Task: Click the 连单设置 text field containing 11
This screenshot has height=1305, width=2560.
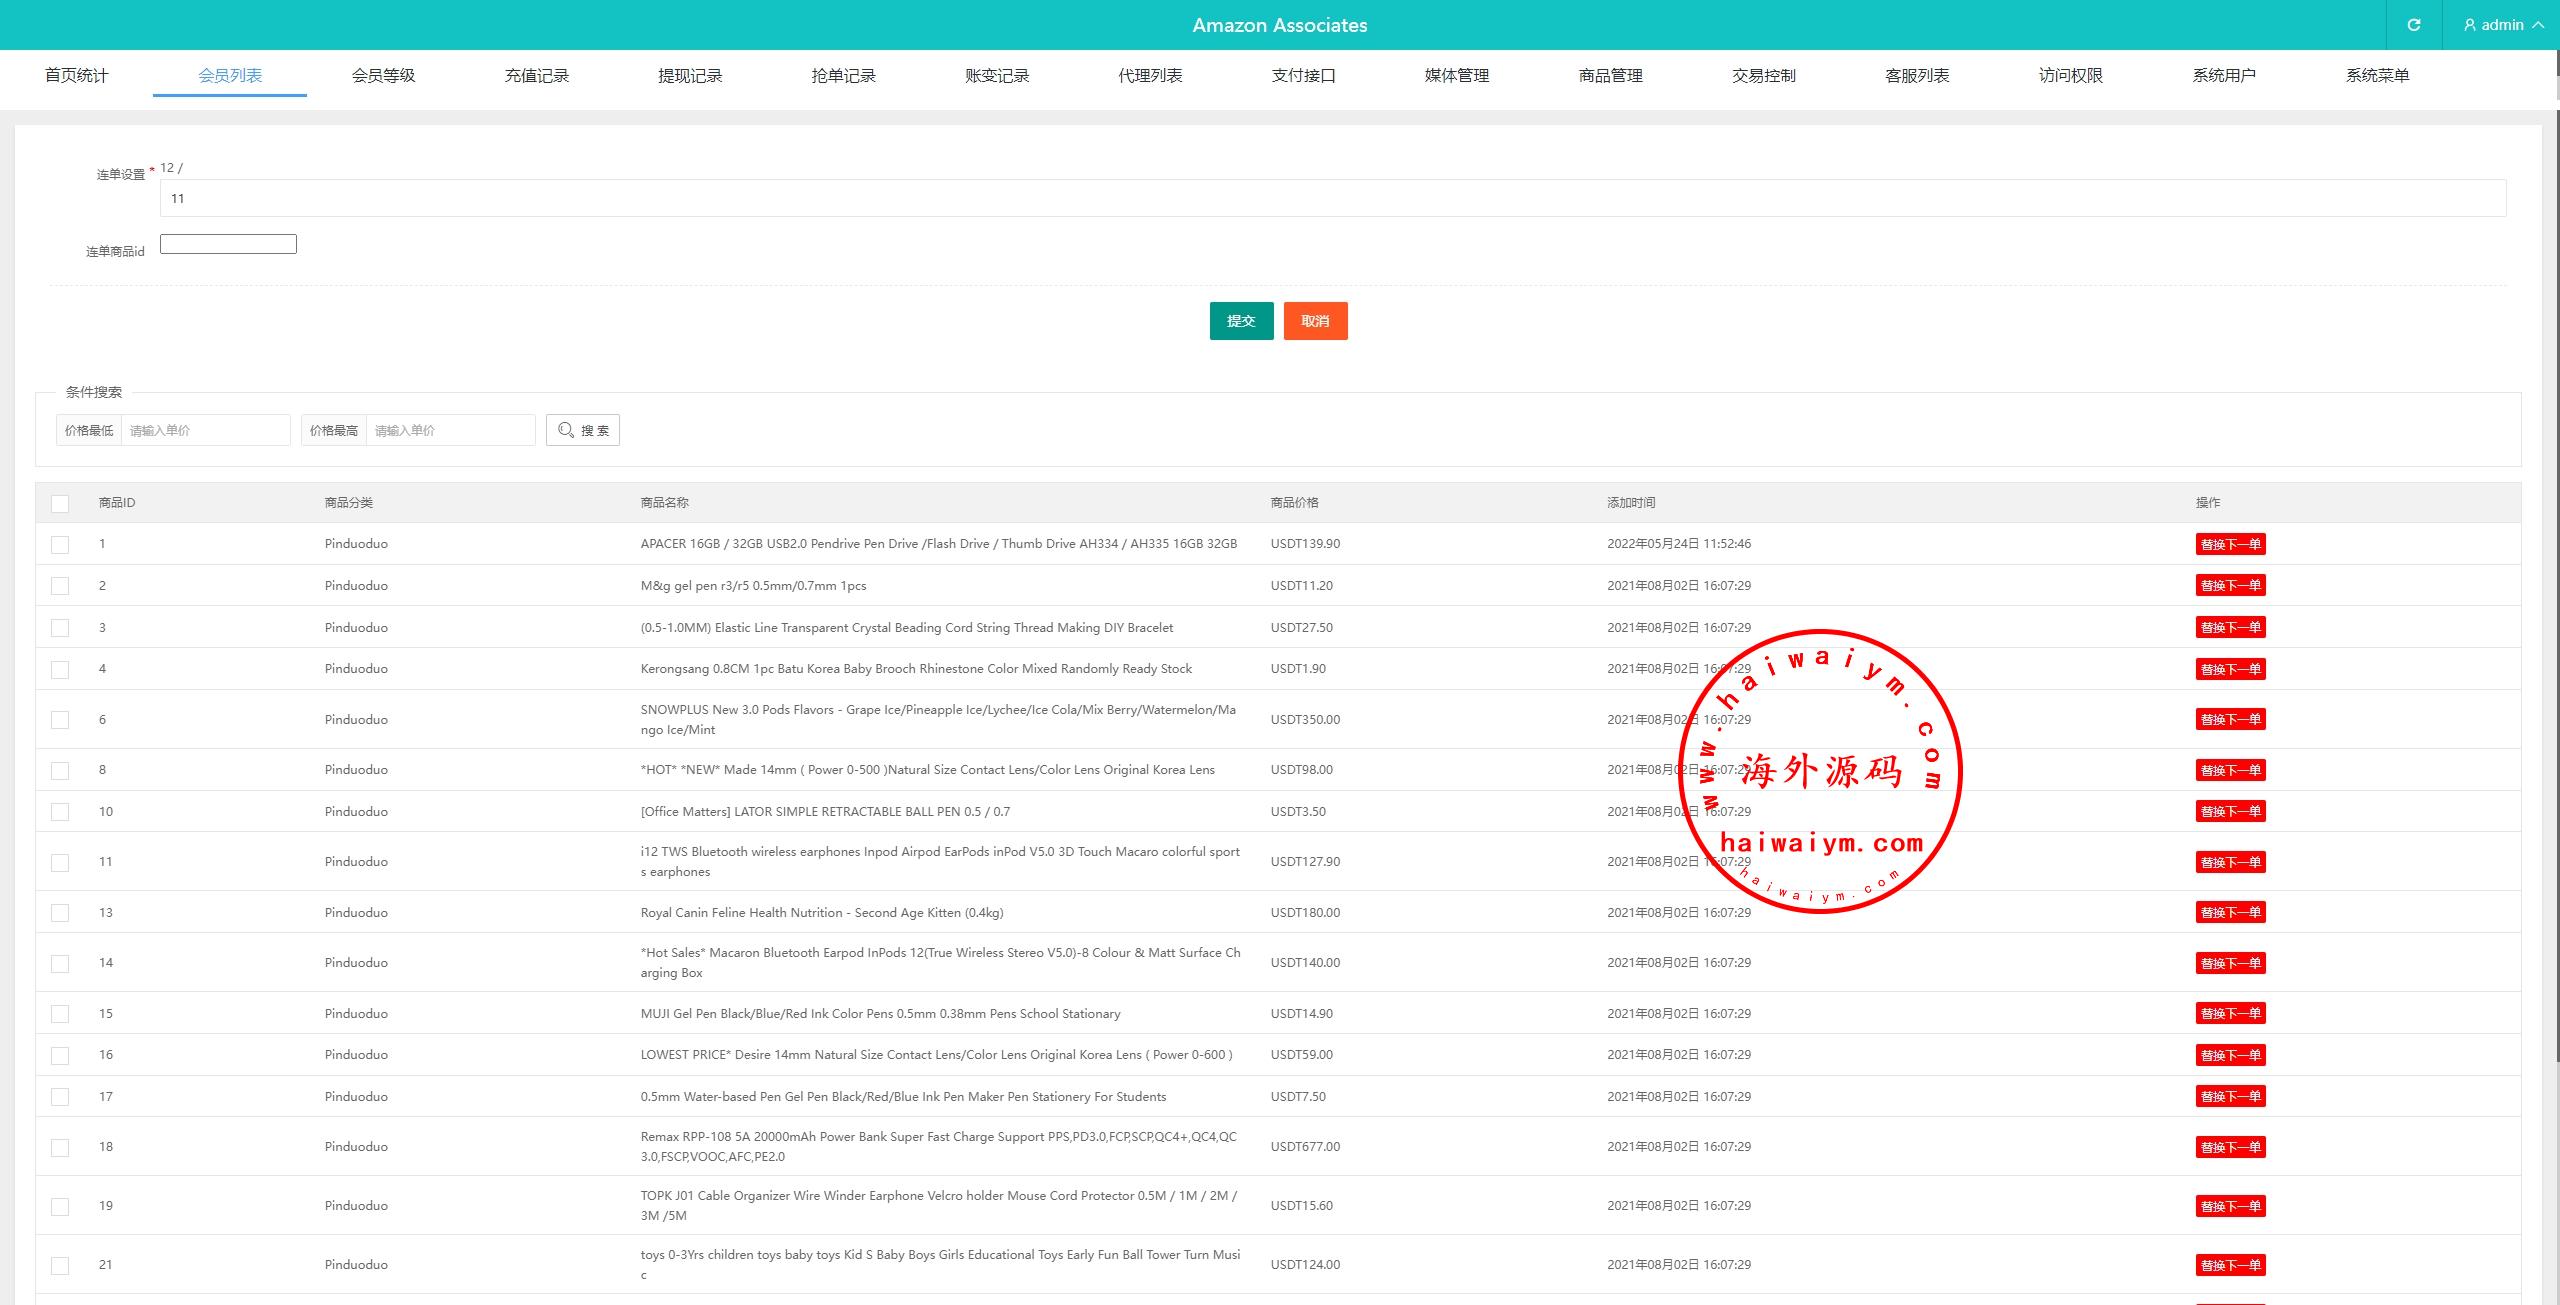Action: [1332, 198]
